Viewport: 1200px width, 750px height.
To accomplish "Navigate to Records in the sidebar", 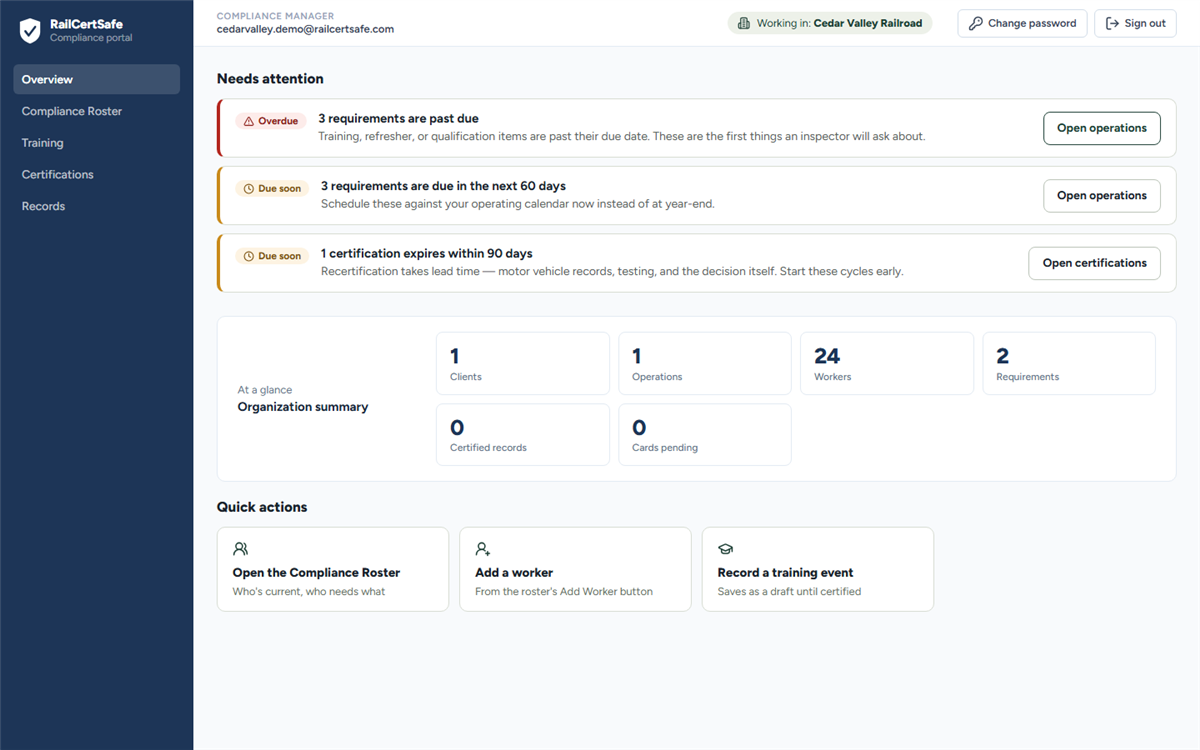I will coord(97,206).
